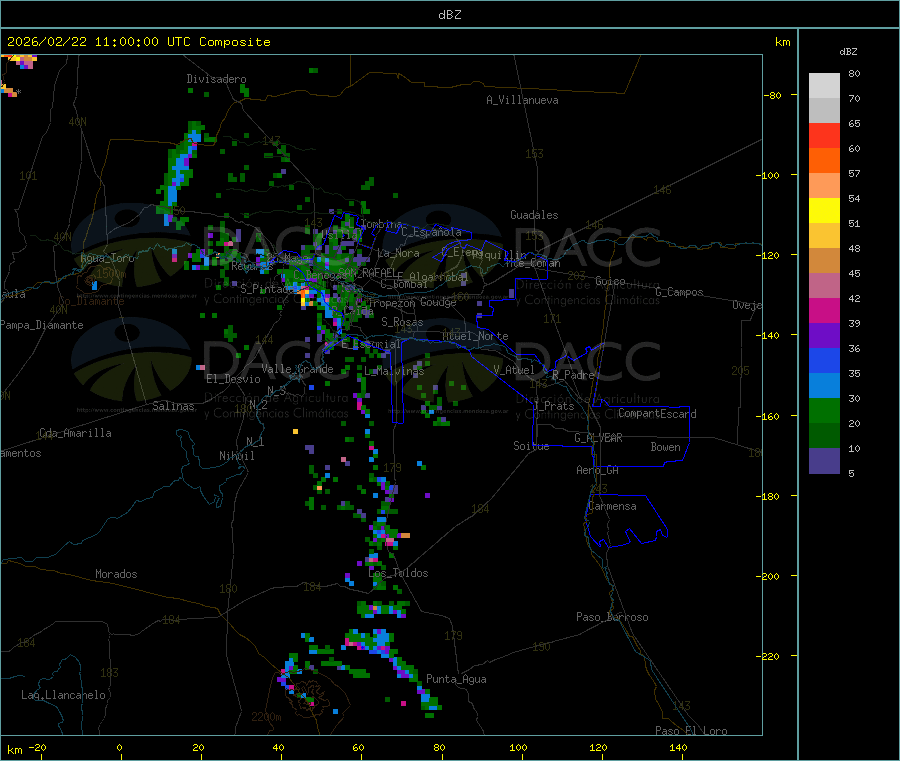Viewport: 900px width, 761px height.
Task: Click the 0 km horizontal axis tick
Action: click(x=119, y=747)
